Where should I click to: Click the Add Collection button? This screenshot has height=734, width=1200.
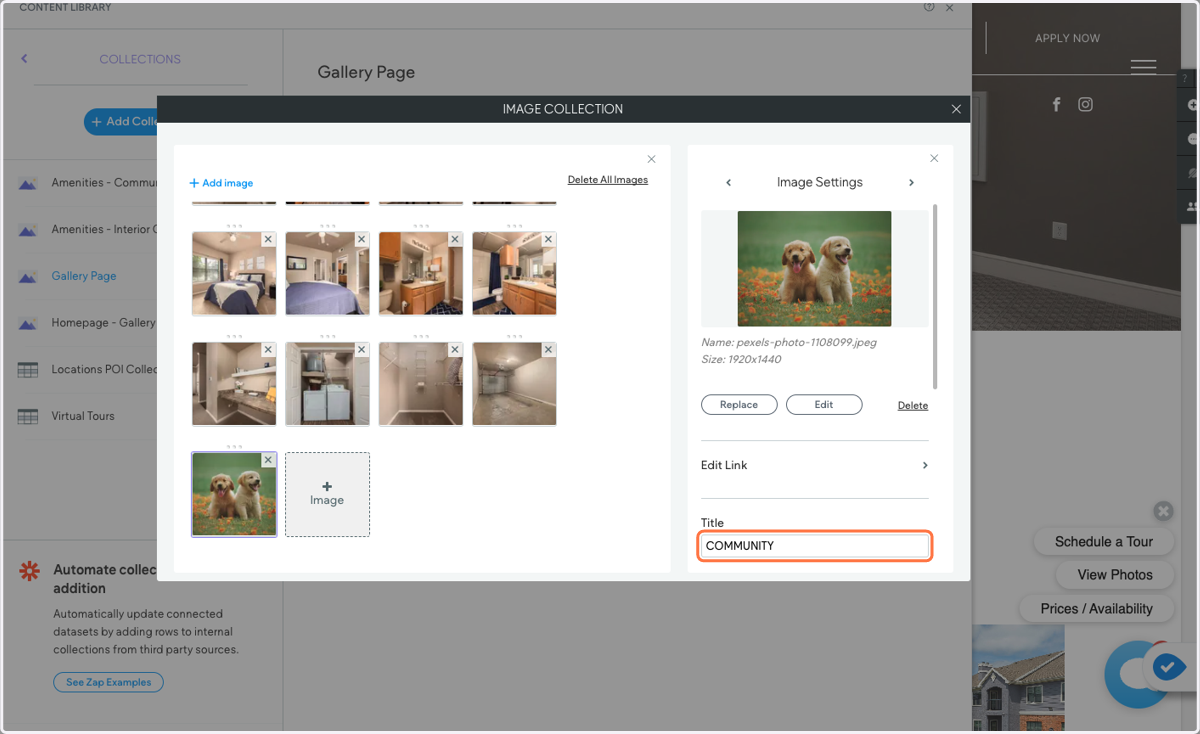(x=121, y=122)
